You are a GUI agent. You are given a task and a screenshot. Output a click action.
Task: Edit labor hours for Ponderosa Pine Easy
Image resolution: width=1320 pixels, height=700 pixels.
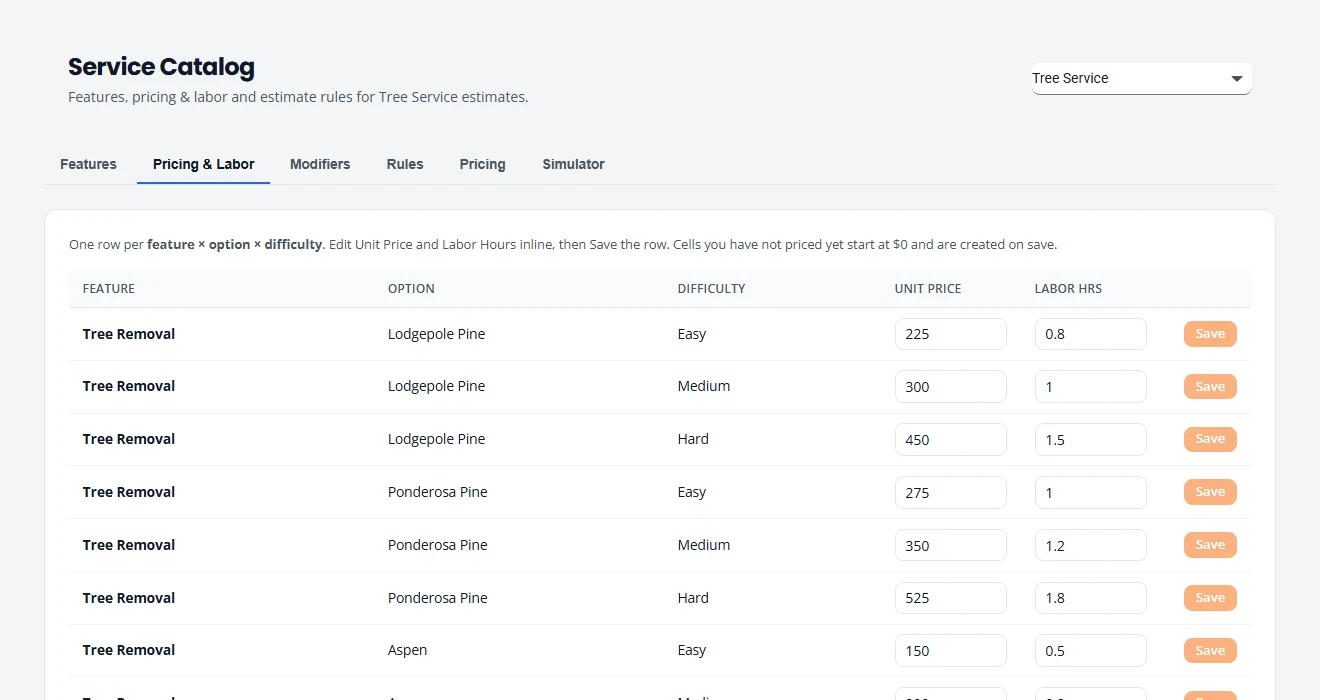click(1091, 492)
